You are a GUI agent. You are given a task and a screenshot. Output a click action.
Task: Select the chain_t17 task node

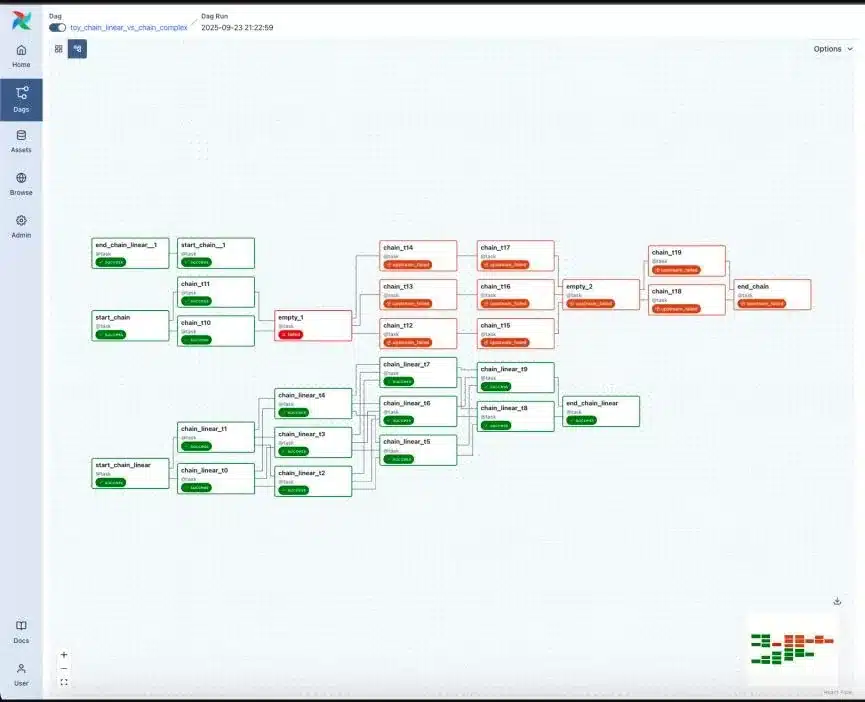[x=515, y=256]
